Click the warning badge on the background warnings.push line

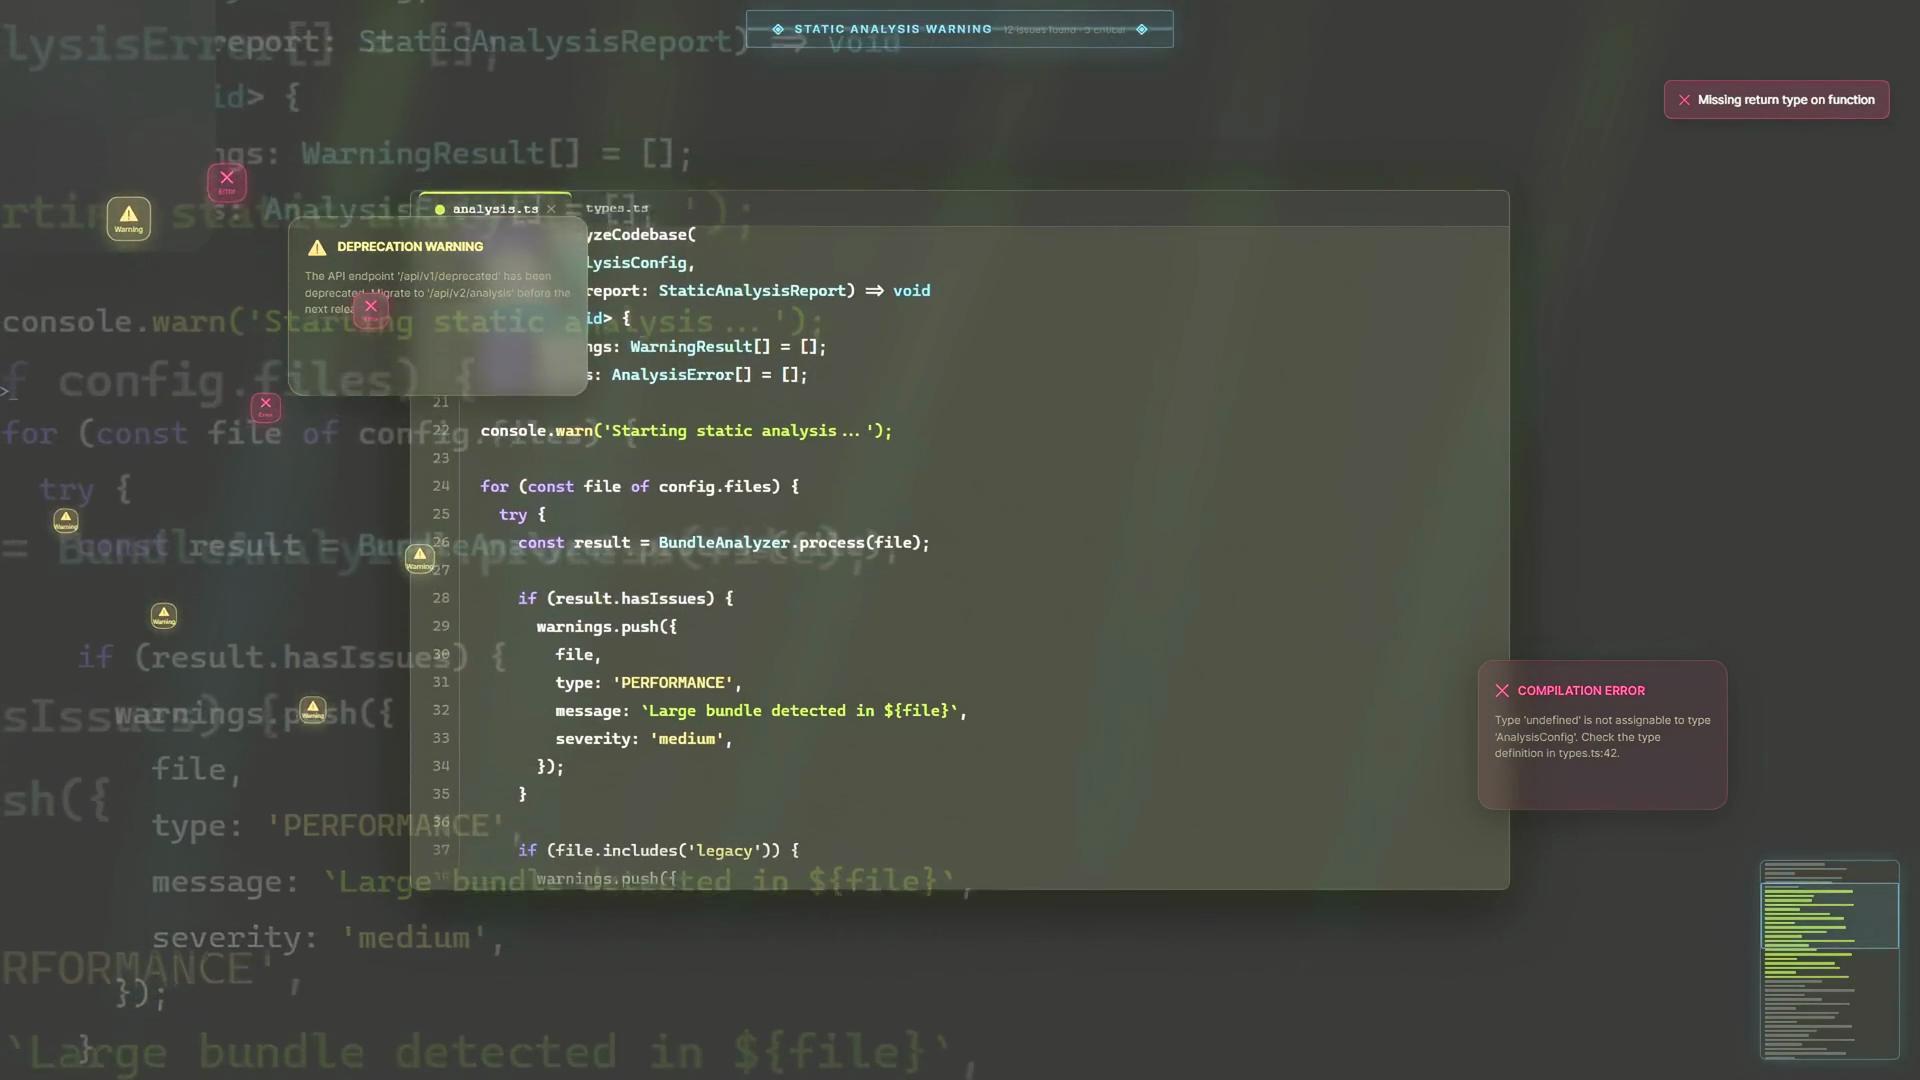pyautogui.click(x=313, y=709)
